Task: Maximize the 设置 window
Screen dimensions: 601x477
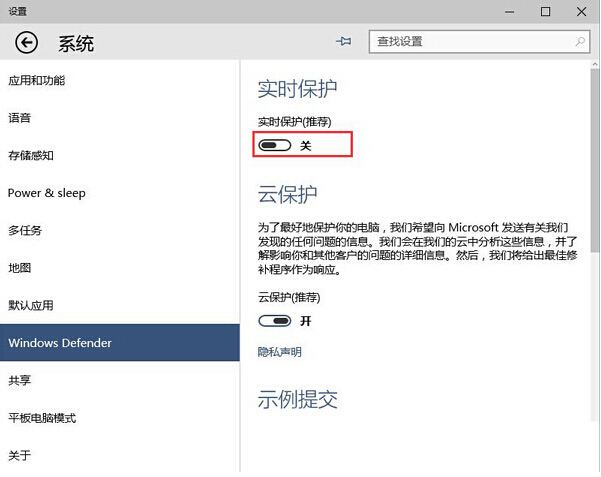Action: click(545, 11)
